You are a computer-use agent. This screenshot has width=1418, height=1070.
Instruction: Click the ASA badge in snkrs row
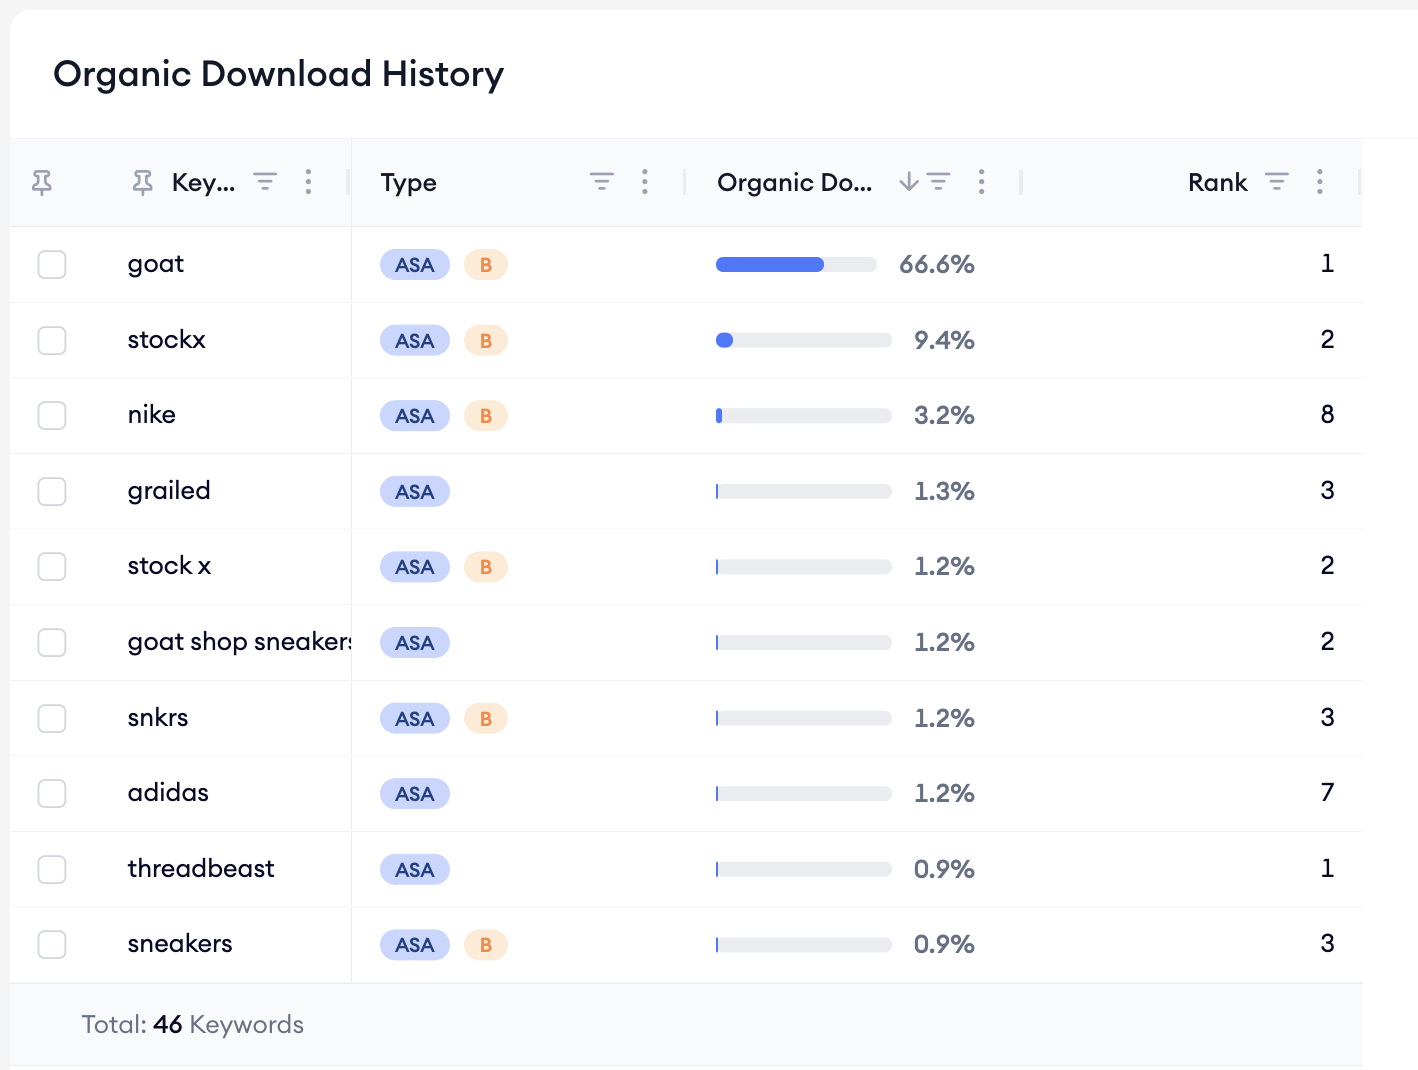click(415, 719)
